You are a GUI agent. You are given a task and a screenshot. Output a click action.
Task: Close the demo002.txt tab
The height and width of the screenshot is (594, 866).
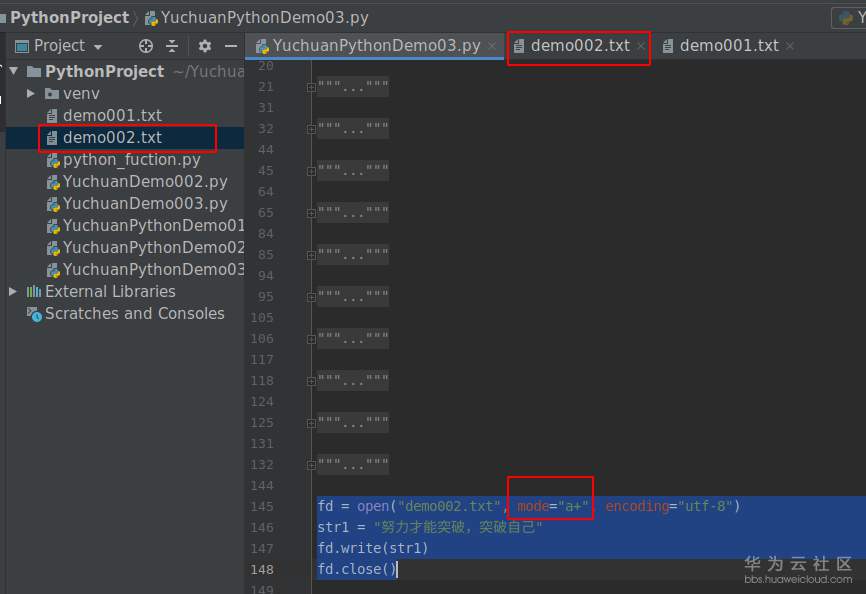click(641, 46)
